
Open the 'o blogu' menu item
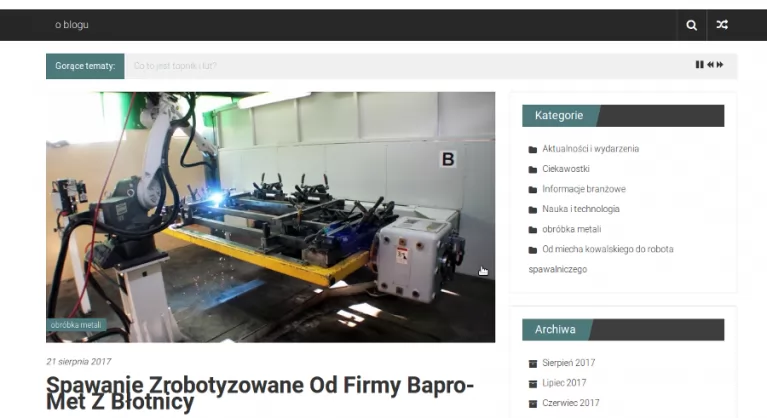click(x=71, y=24)
